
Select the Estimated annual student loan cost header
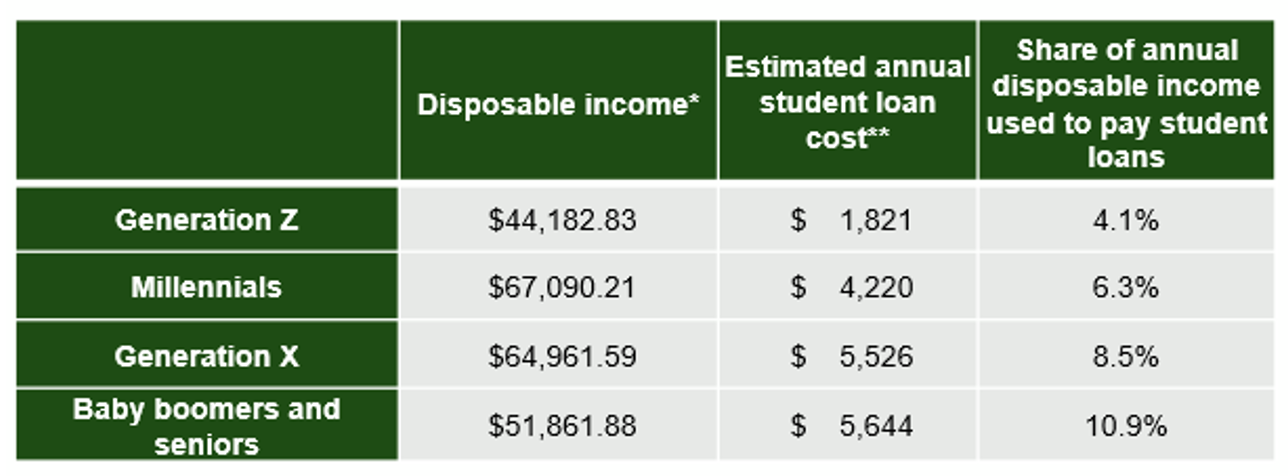(847, 102)
